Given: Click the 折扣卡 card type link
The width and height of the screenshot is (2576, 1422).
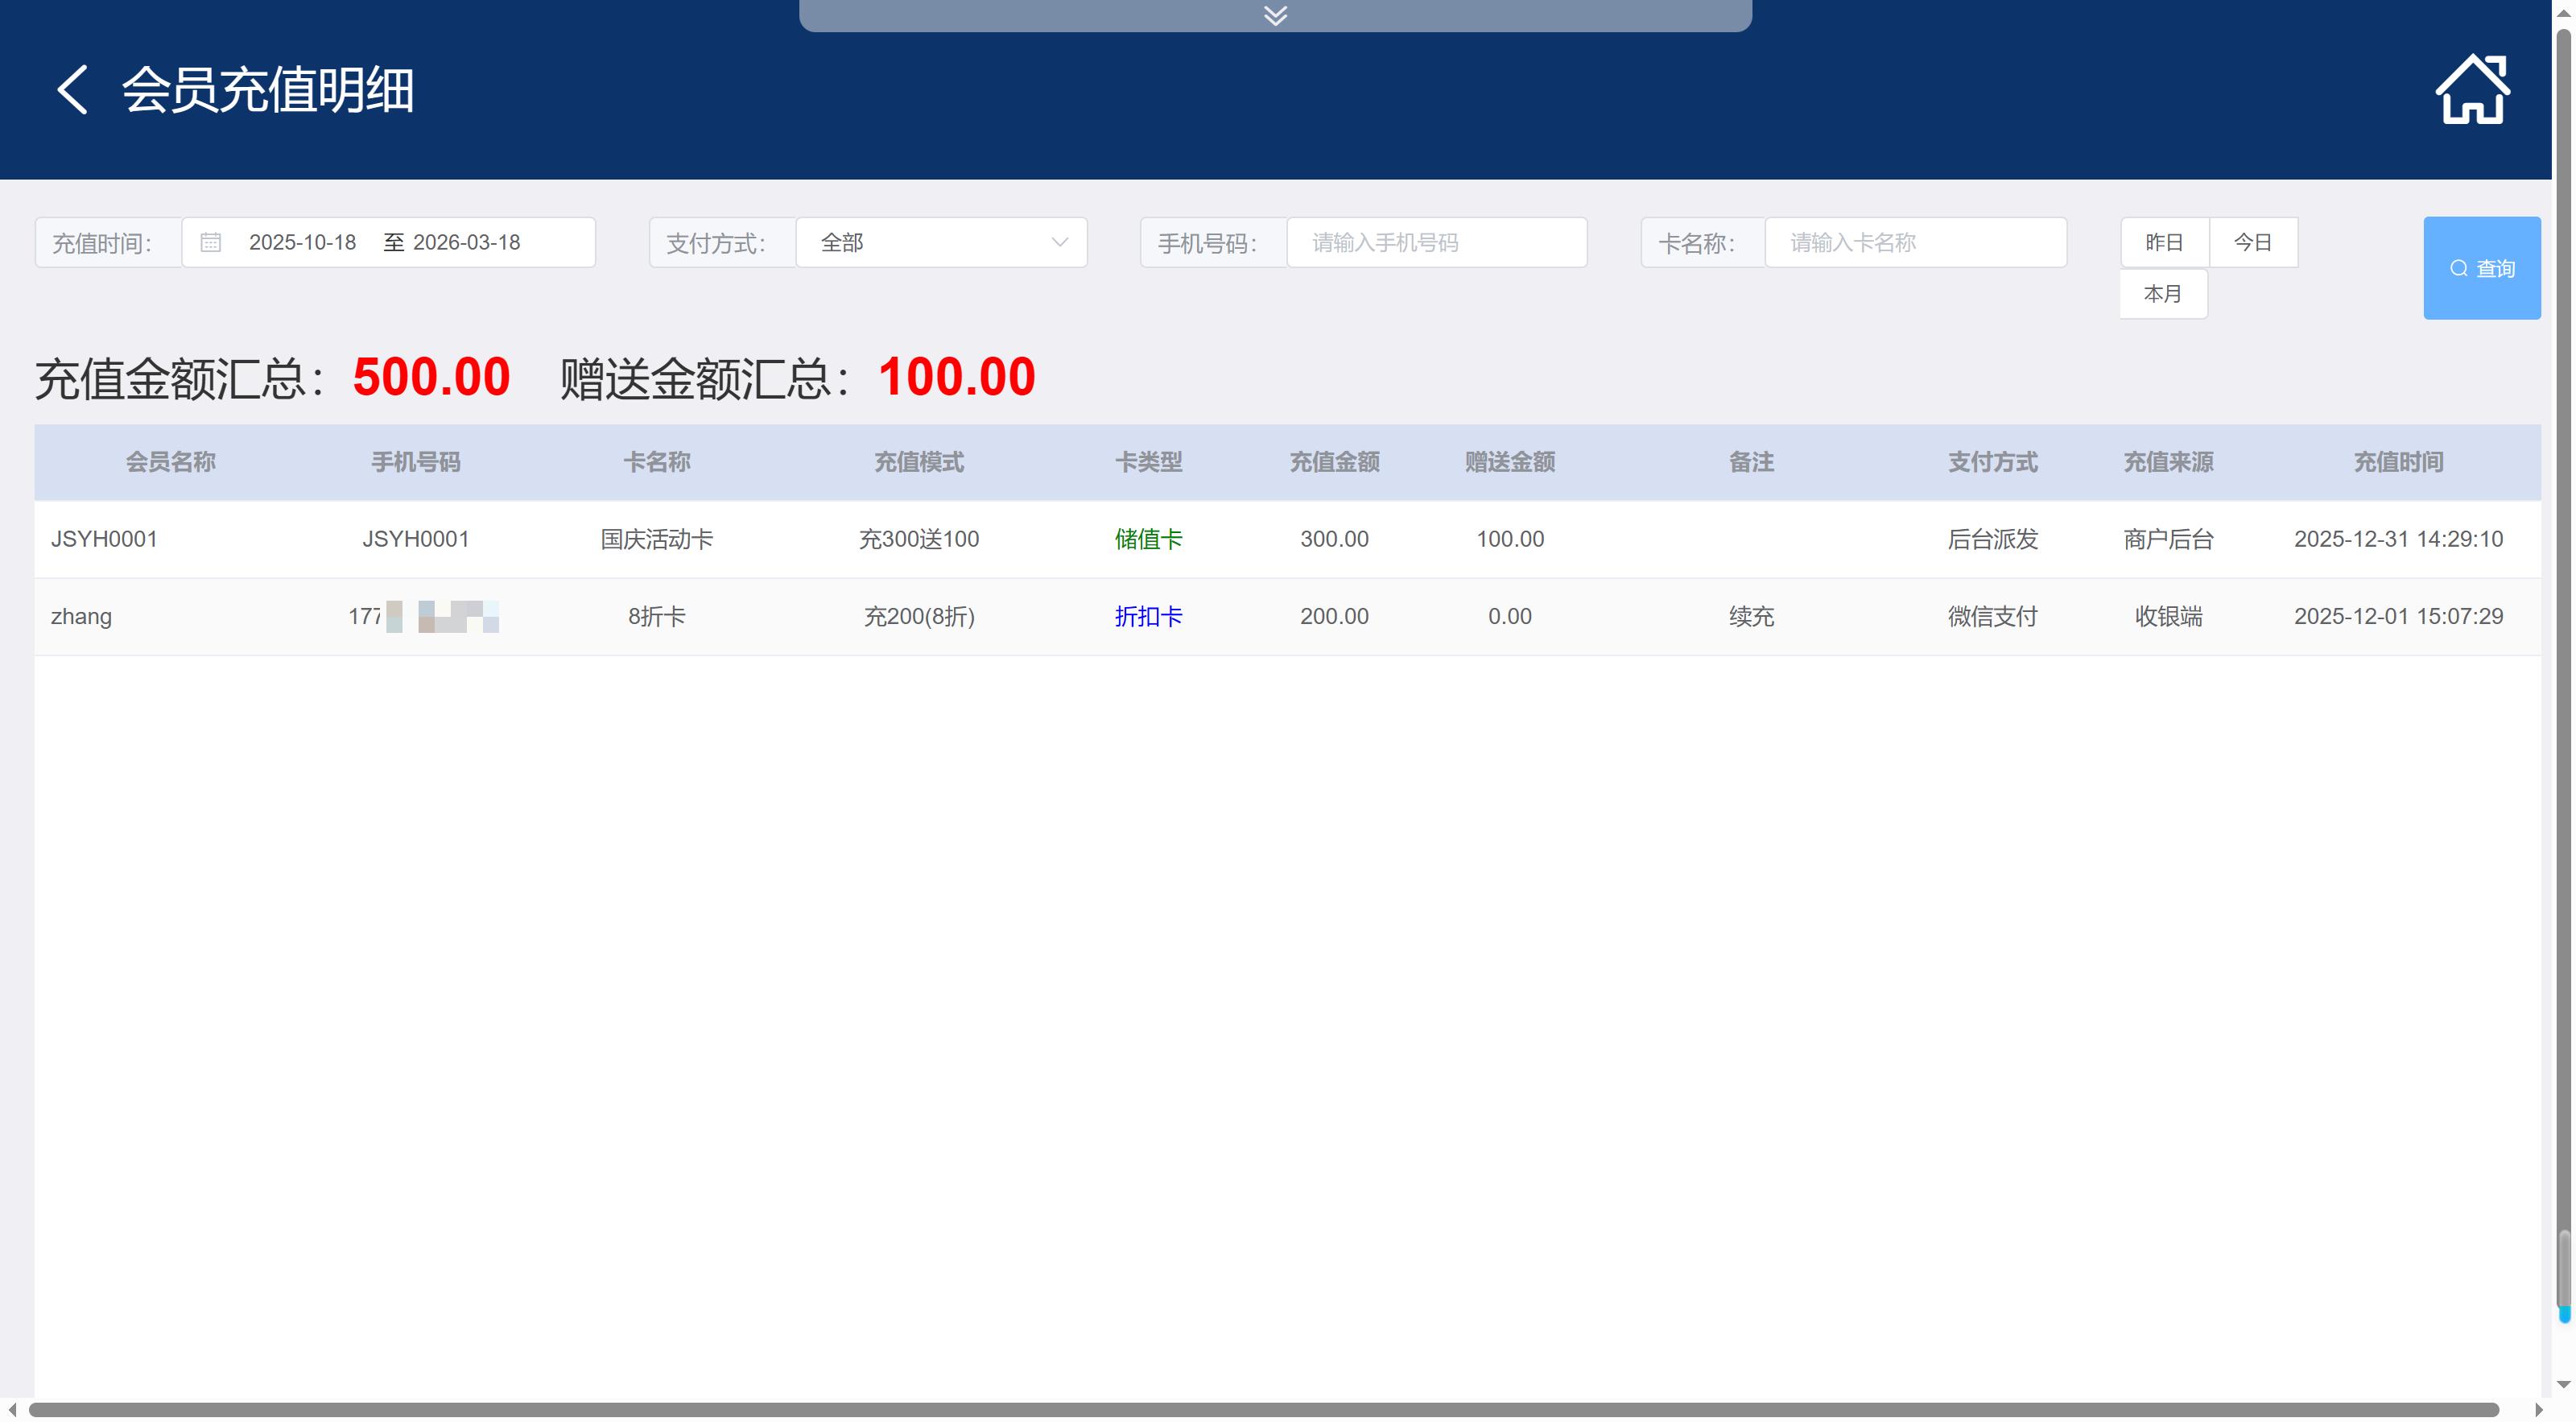Looking at the screenshot, I should tap(1148, 616).
